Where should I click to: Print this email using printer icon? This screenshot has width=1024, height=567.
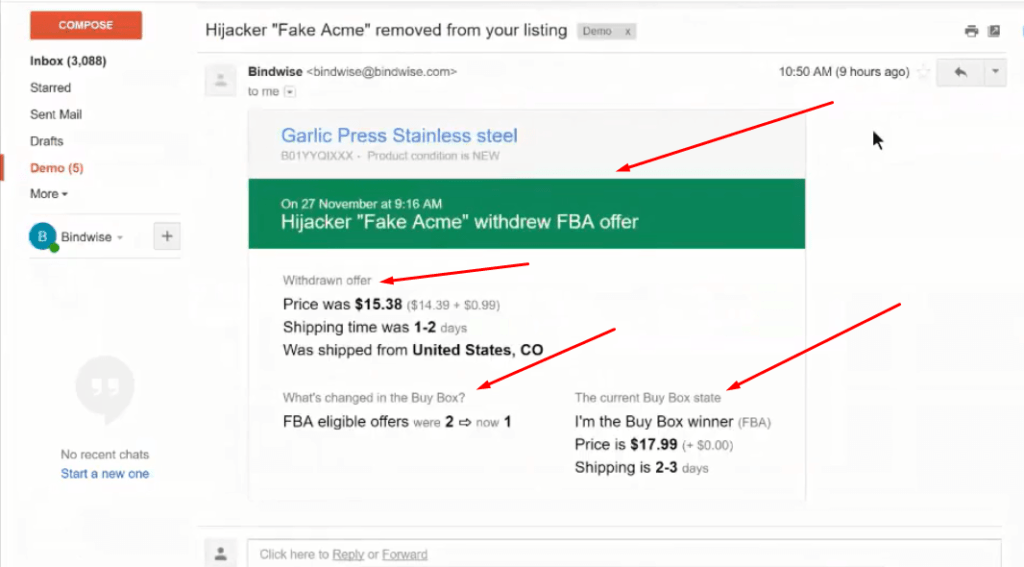(971, 31)
